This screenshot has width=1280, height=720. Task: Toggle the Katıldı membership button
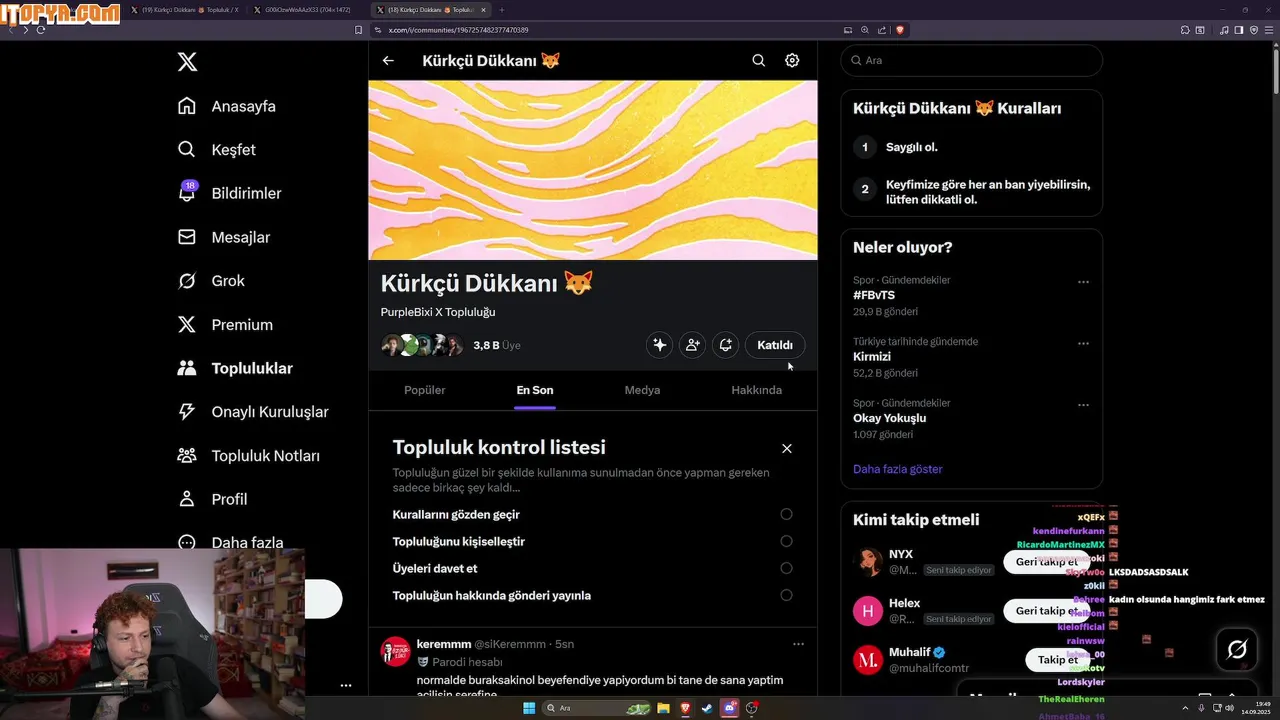click(x=775, y=345)
